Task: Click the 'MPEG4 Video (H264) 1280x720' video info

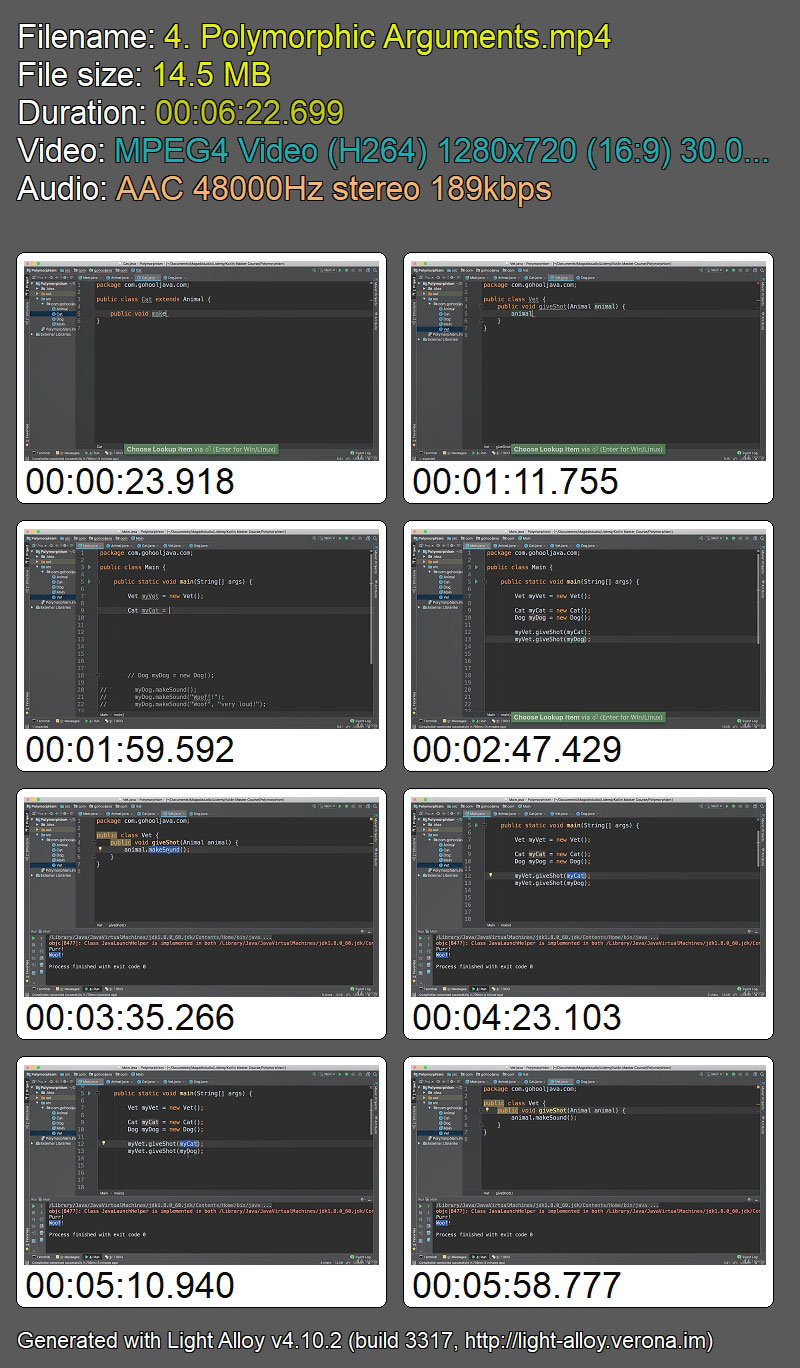Action: pyautogui.click(x=442, y=151)
